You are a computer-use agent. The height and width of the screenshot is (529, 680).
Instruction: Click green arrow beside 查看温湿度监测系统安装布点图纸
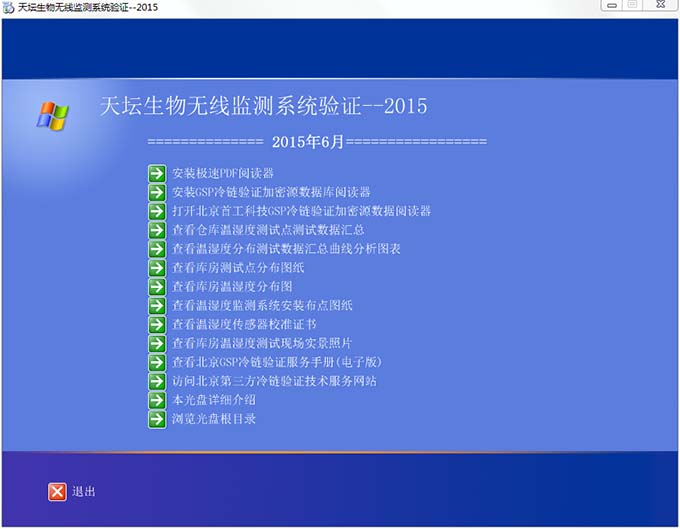157,306
